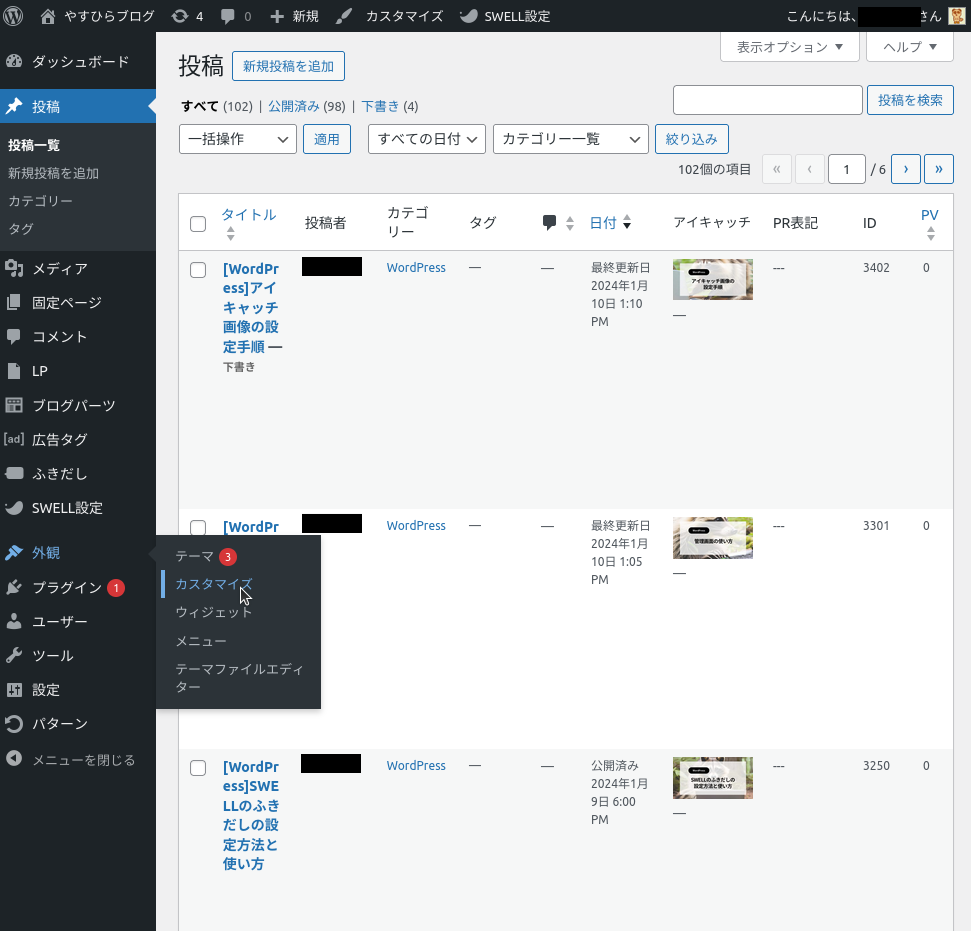This screenshot has height=931, width=971.
Task: Go to the next page of posts
Action: [x=905, y=169]
